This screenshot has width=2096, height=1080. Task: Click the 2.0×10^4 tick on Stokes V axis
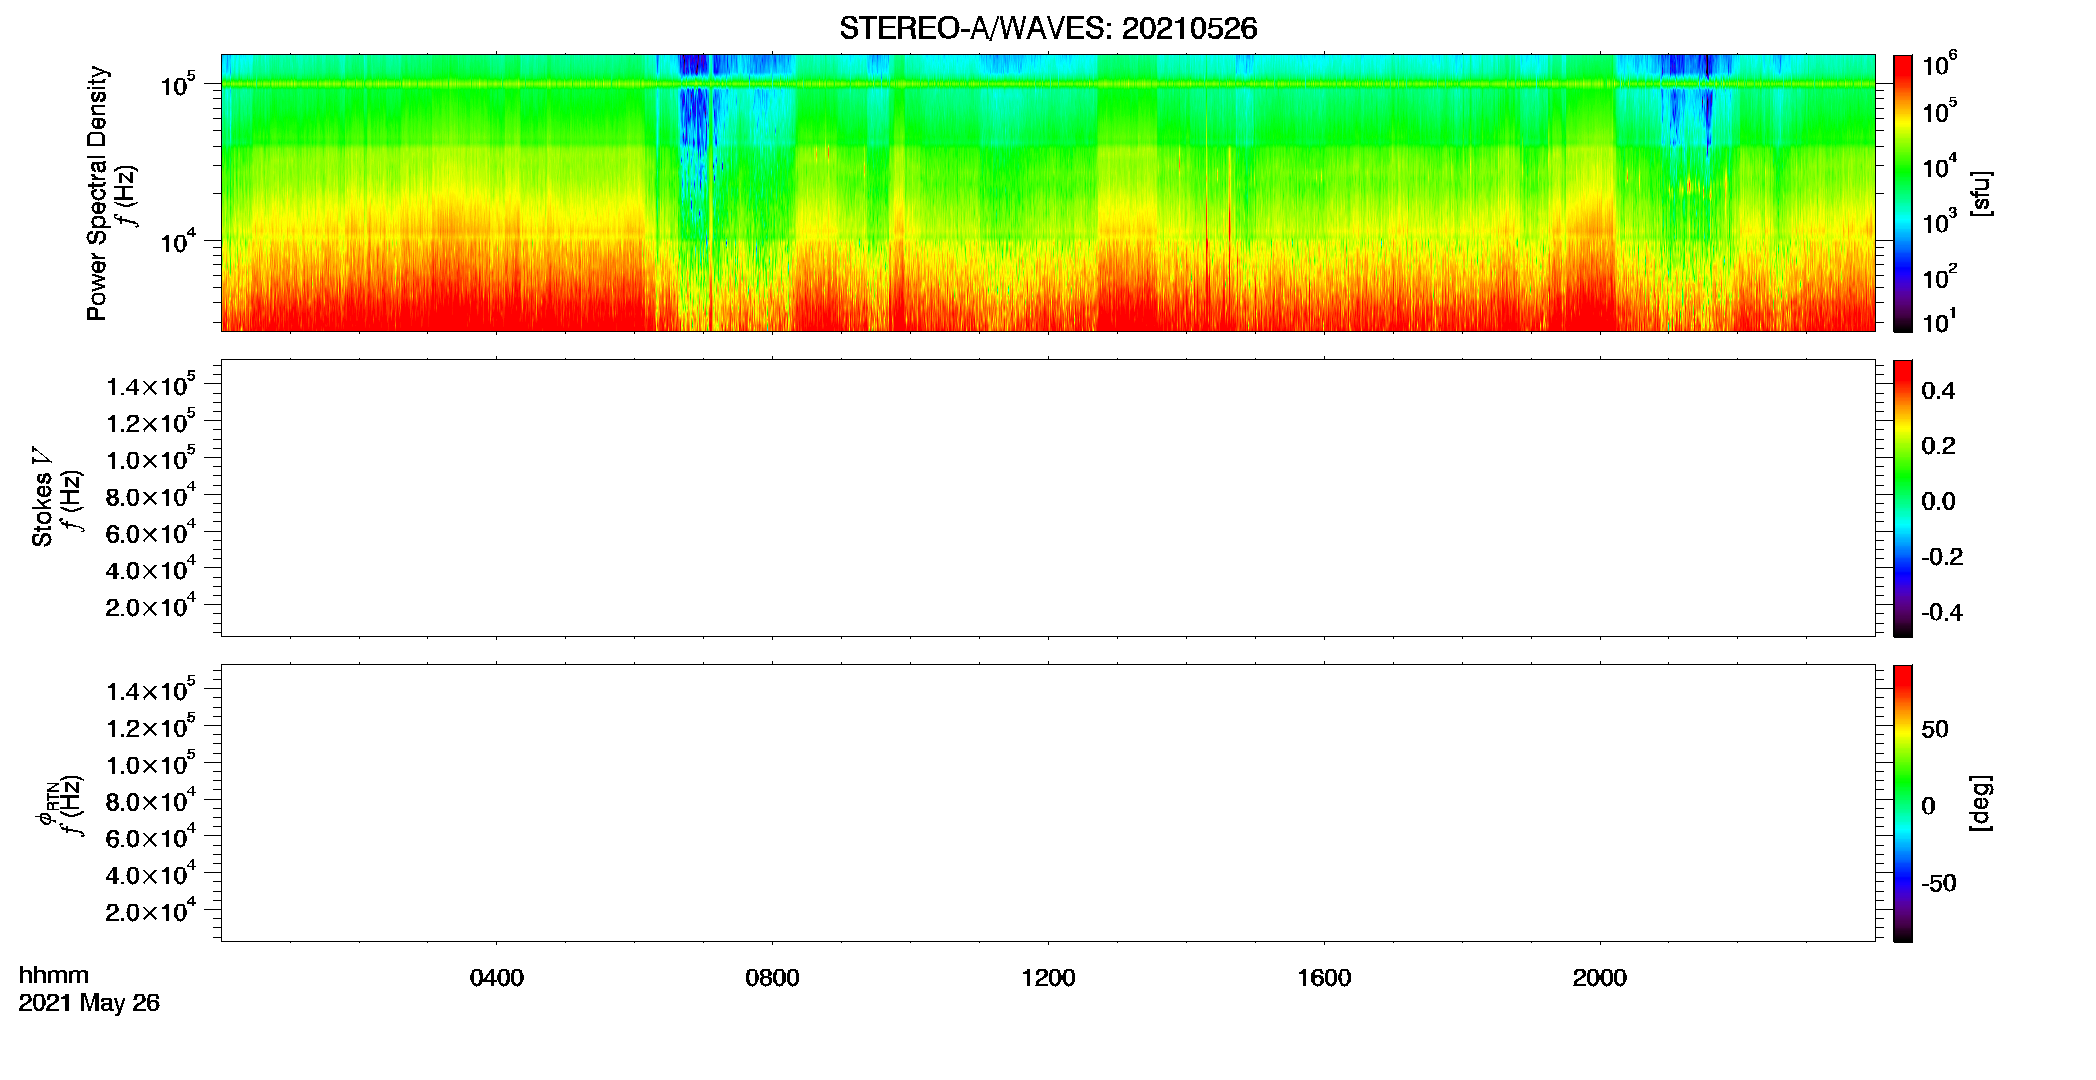coord(150,606)
